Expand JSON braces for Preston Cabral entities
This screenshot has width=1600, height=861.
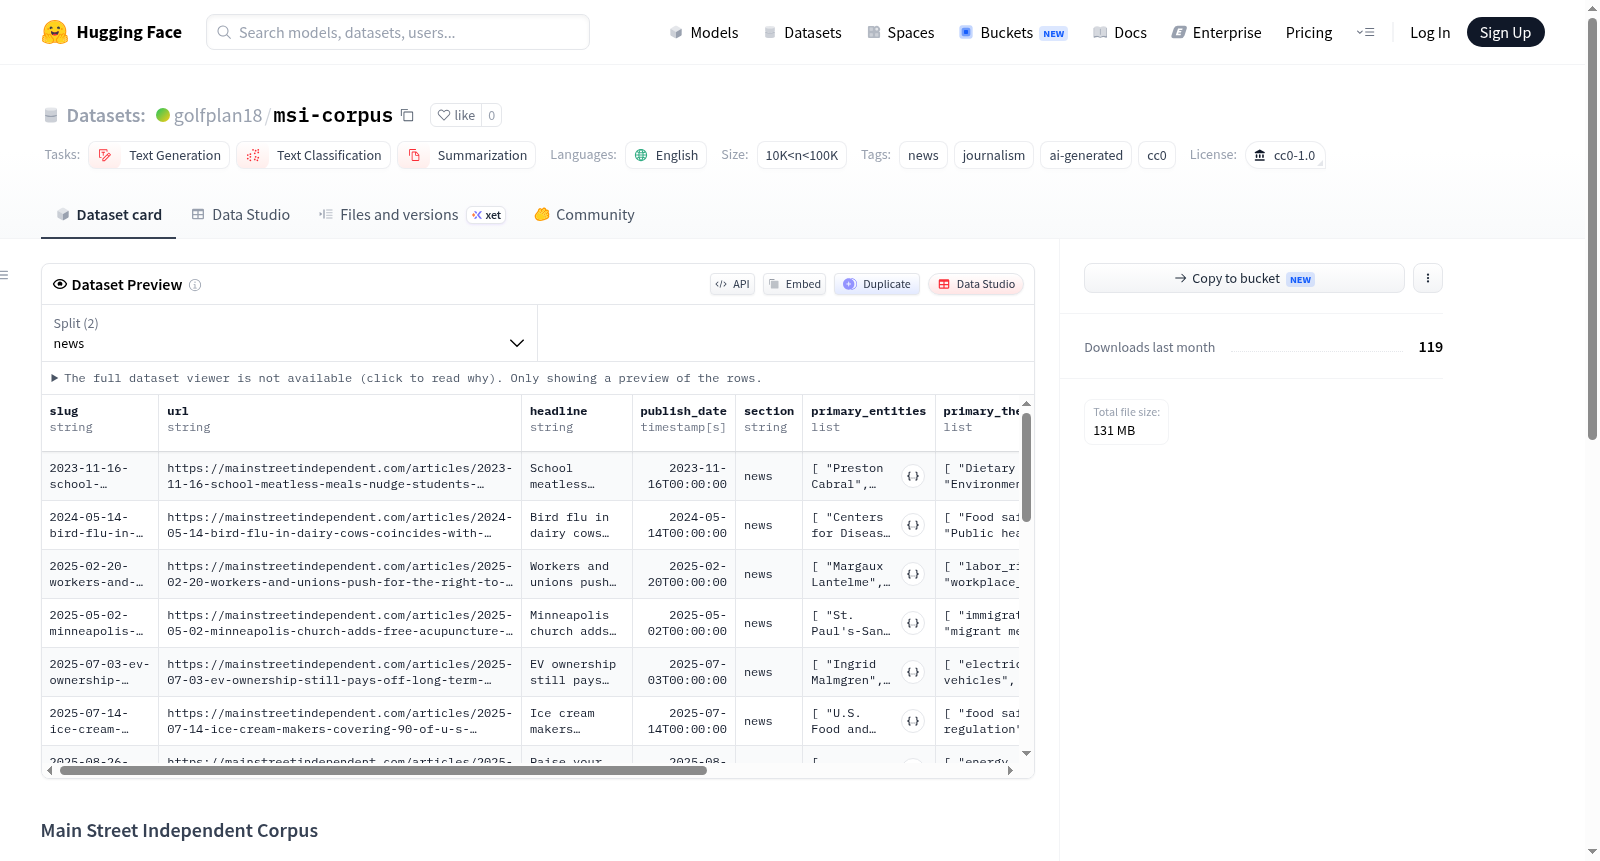[913, 476]
